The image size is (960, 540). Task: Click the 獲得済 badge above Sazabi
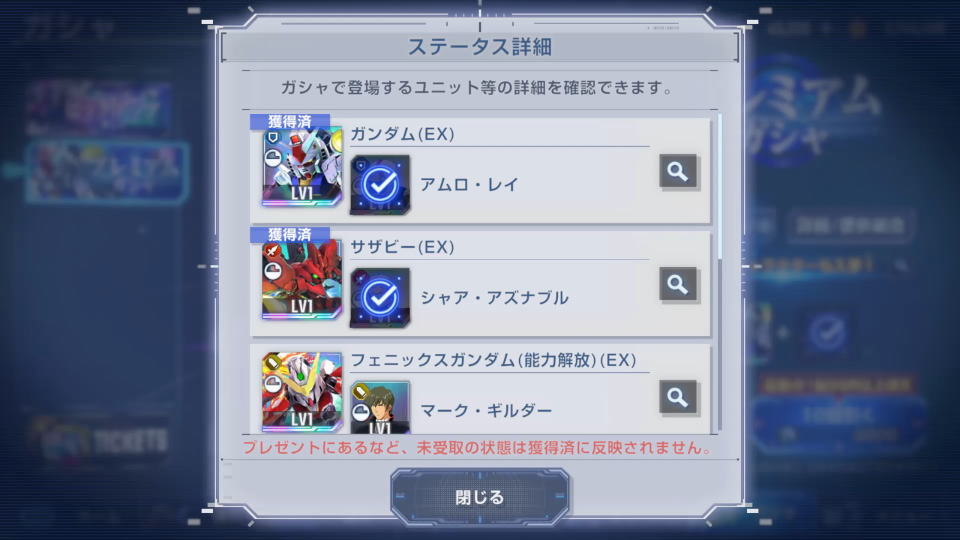[x=290, y=234]
